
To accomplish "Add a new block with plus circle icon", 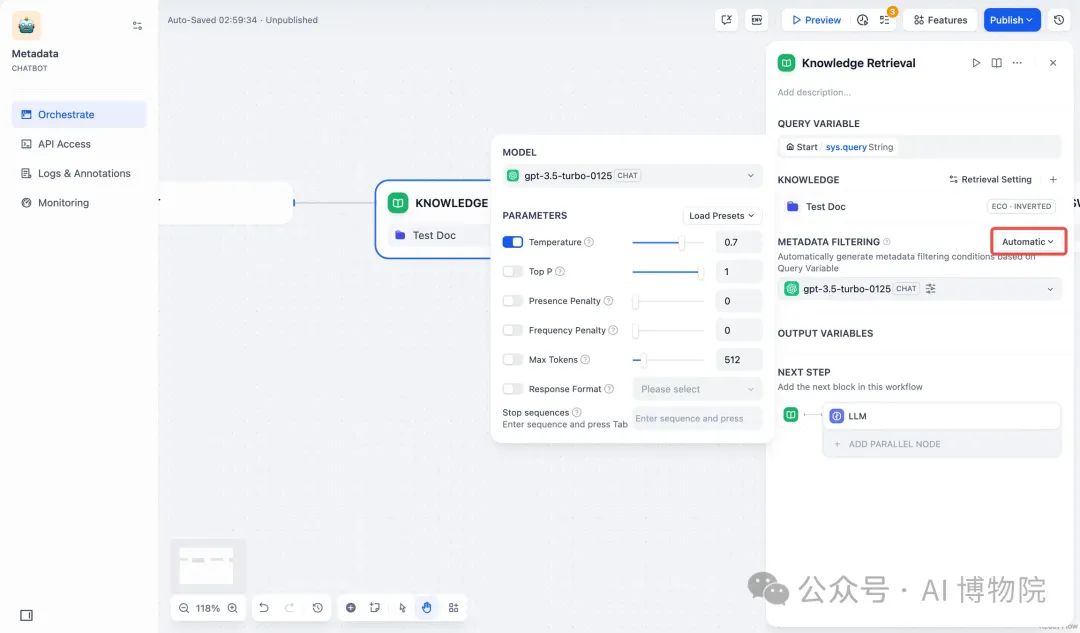I will point(351,608).
